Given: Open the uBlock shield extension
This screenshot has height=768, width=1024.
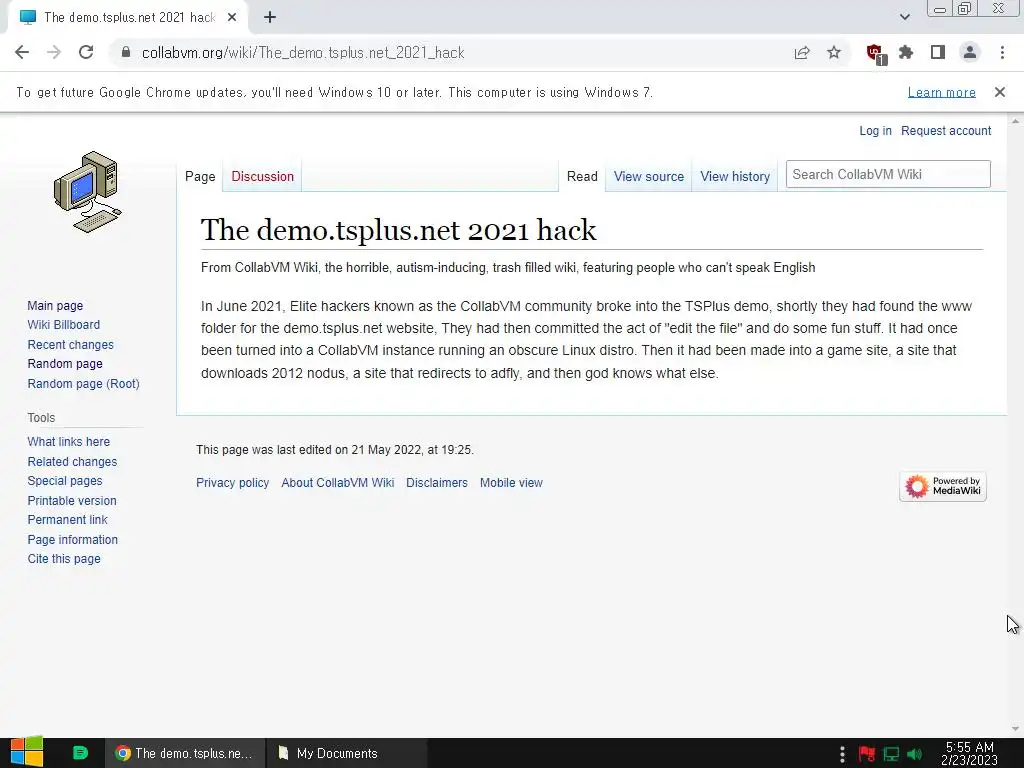Looking at the screenshot, I should (x=875, y=54).
